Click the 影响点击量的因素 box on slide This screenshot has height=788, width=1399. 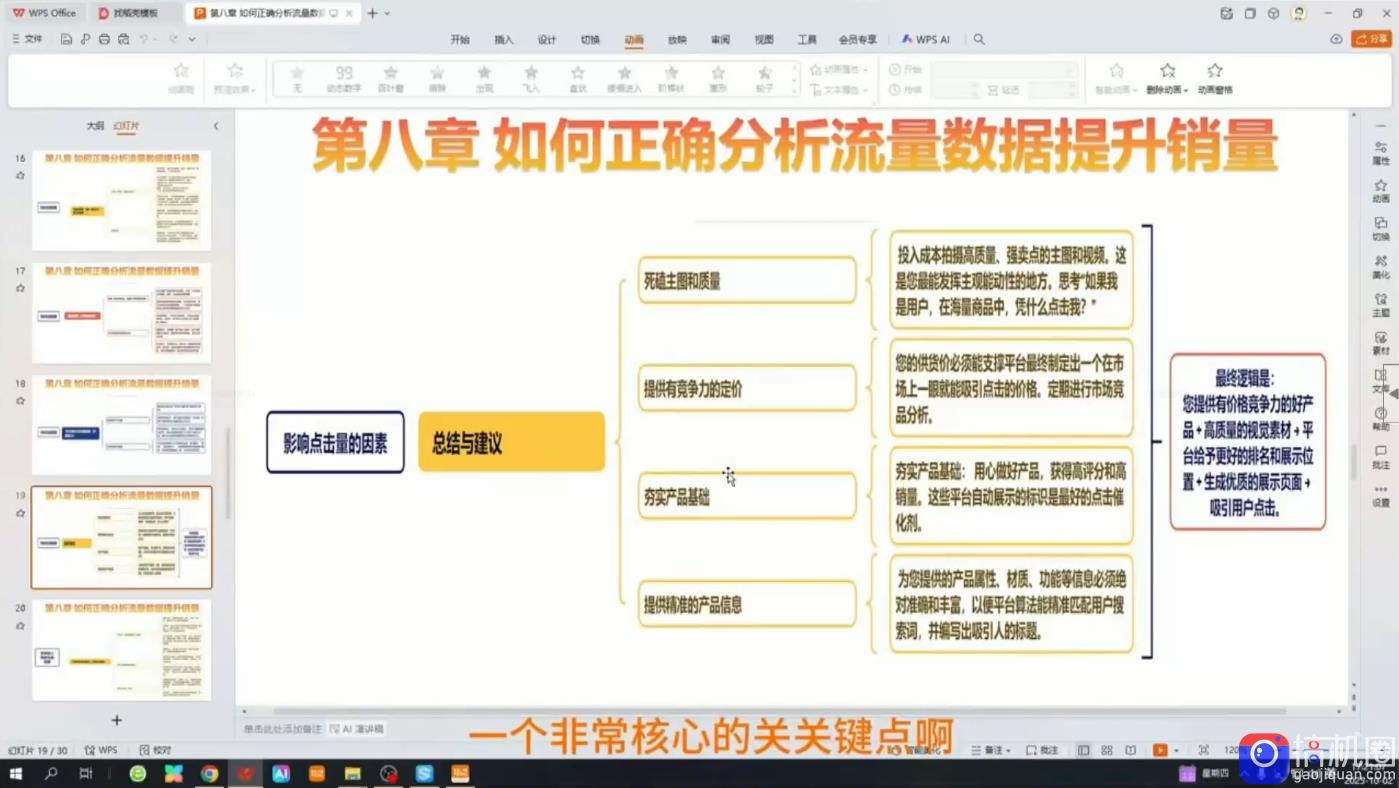(335, 442)
